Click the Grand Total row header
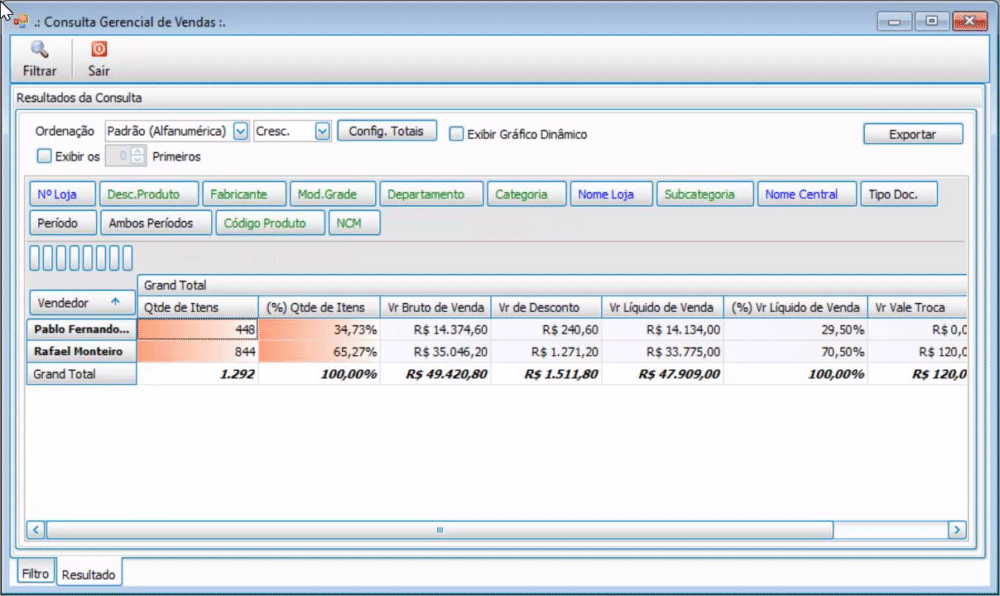This screenshot has height=596, width=1000. coord(82,374)
